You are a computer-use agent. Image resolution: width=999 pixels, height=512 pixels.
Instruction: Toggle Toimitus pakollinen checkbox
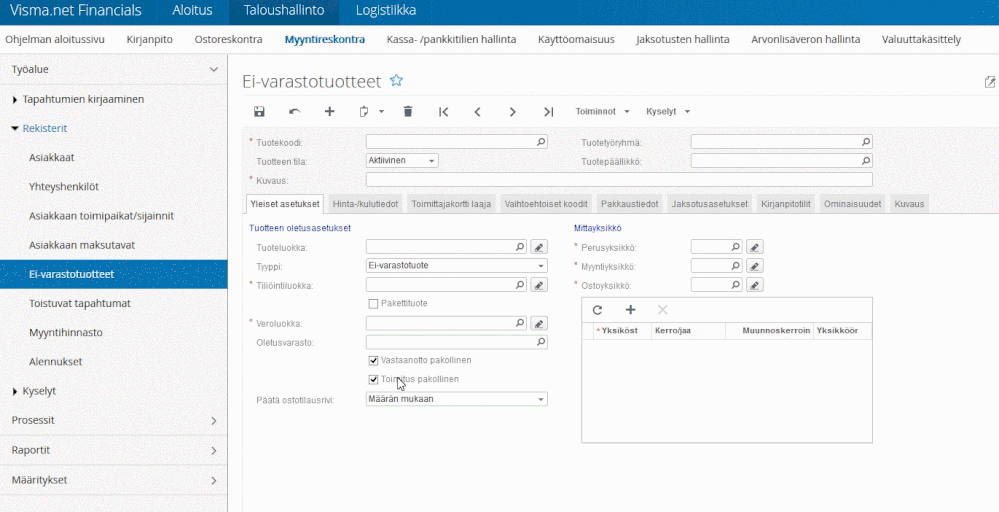click(x=374, y=380)
